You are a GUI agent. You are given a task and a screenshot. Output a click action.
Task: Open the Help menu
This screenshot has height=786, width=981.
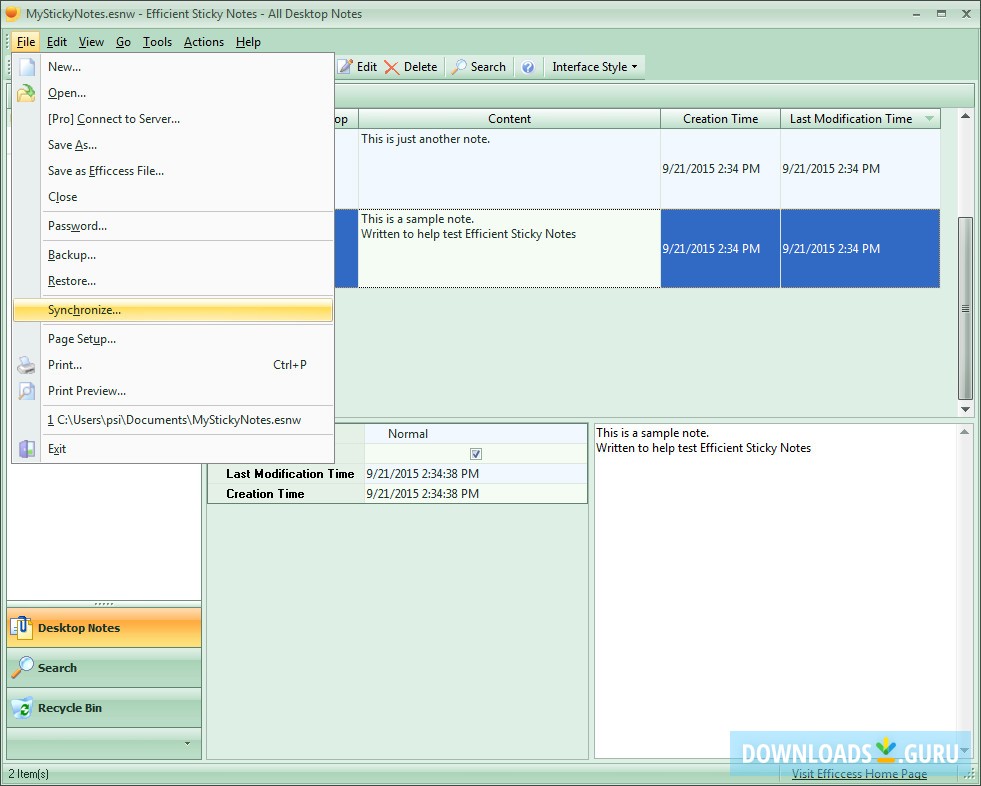tap(248, 42)
